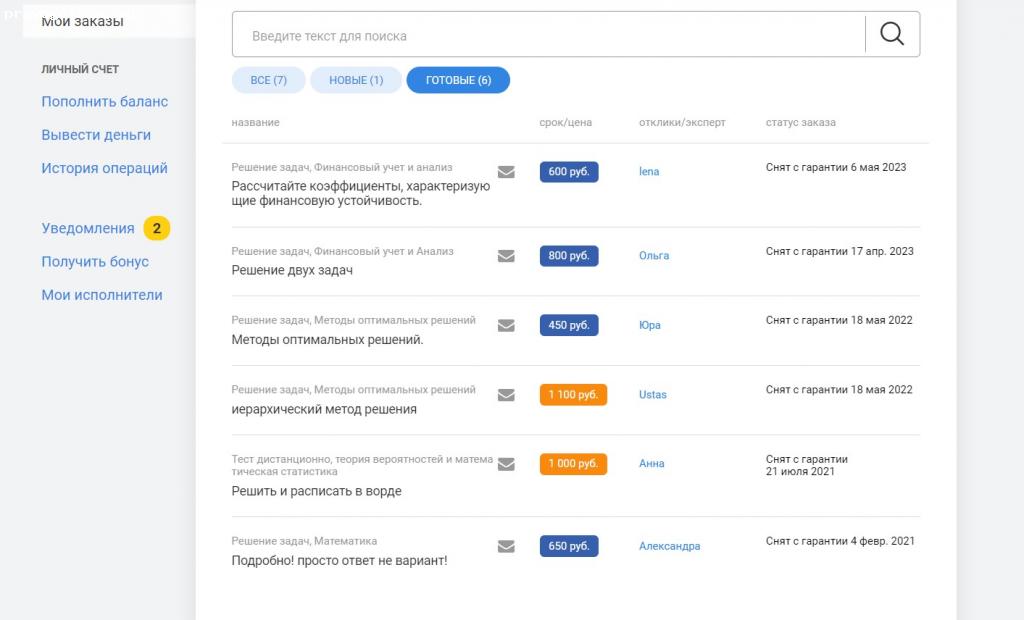Switch to the НОВЫЕ (1) tab
Viewport: 1024px width, 620px height.
356,80
